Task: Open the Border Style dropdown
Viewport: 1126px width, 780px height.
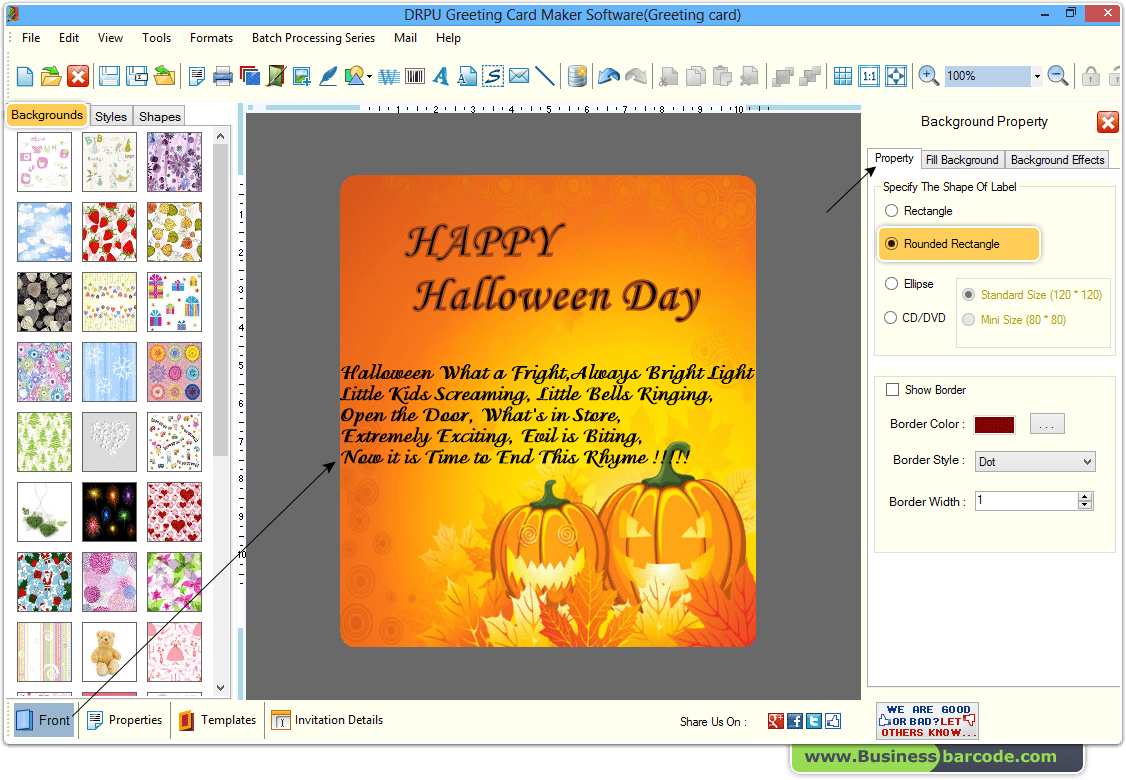Action: 1035,462
